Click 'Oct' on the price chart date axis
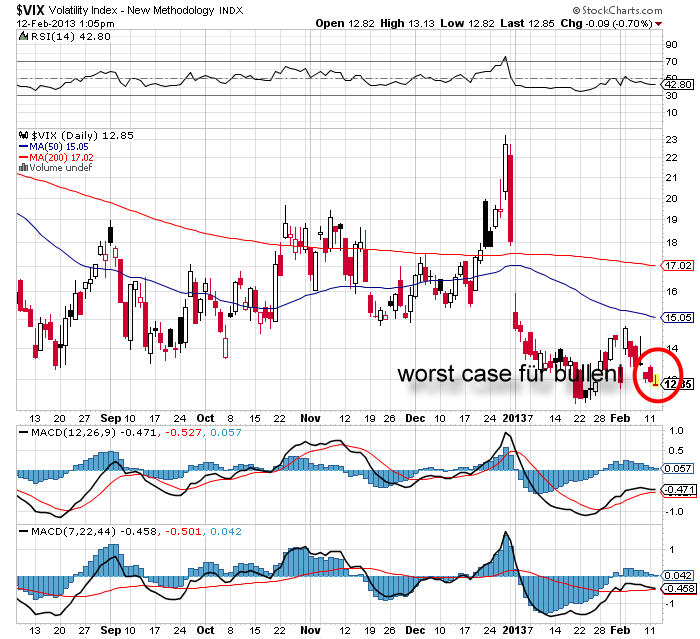Screen dimensions: 700x639 tap(205, 418)
